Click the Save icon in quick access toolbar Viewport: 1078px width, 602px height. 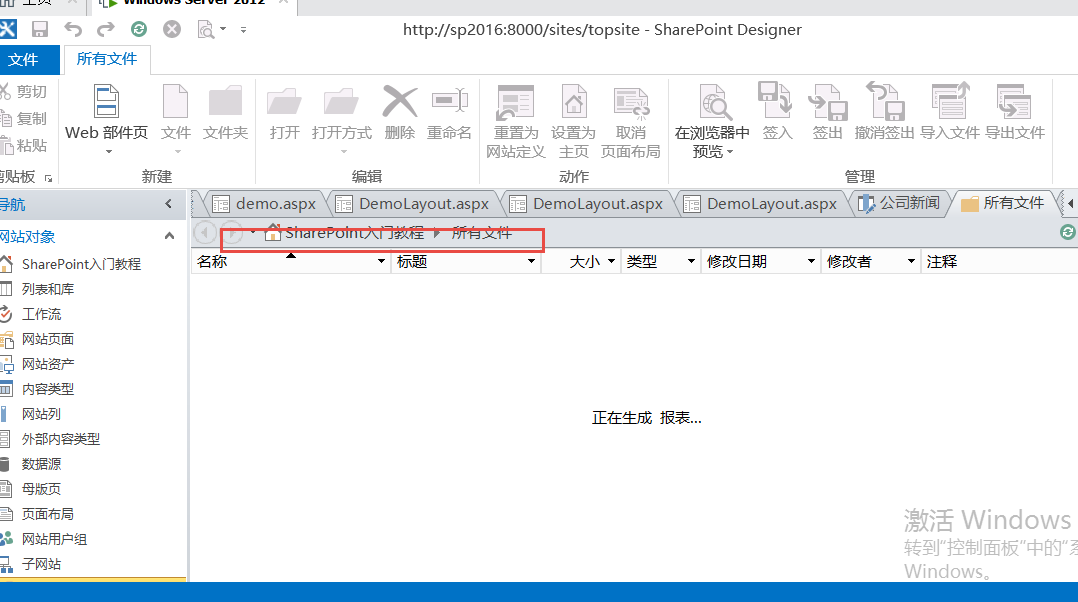click(40, 29)
